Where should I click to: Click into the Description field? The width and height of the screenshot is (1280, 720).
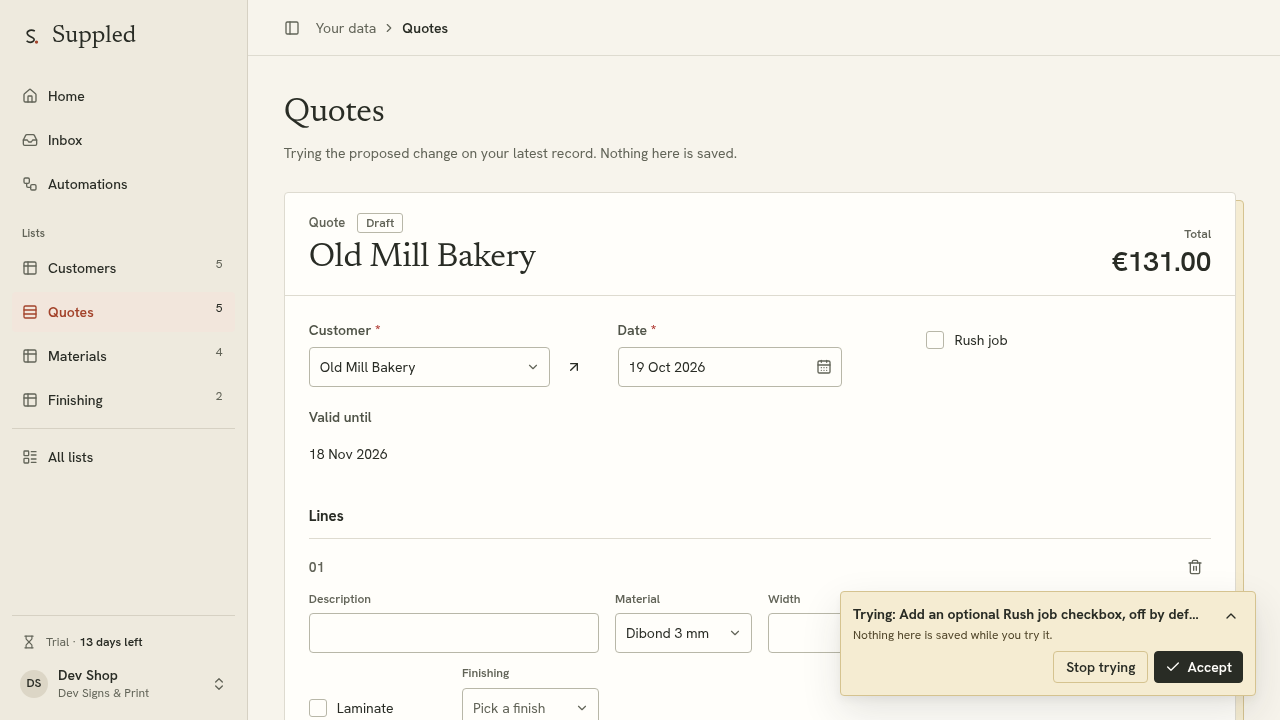tap(454, 633)
